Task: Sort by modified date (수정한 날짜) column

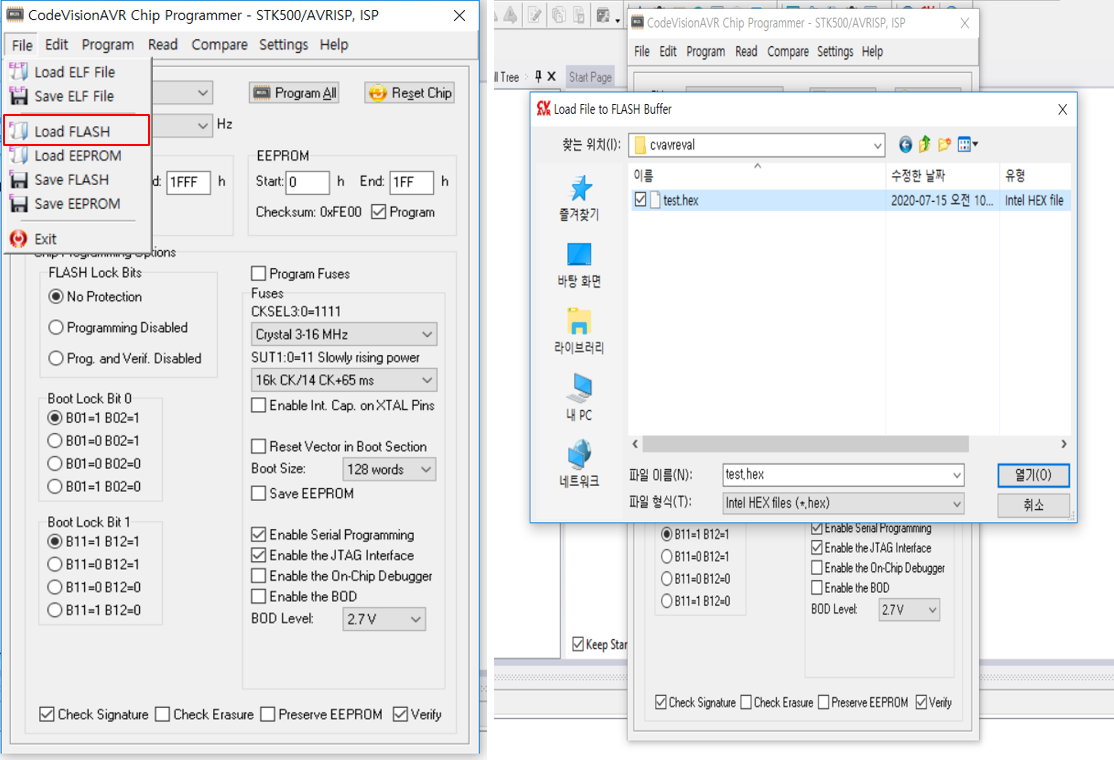Action: [x=918, y=175]
